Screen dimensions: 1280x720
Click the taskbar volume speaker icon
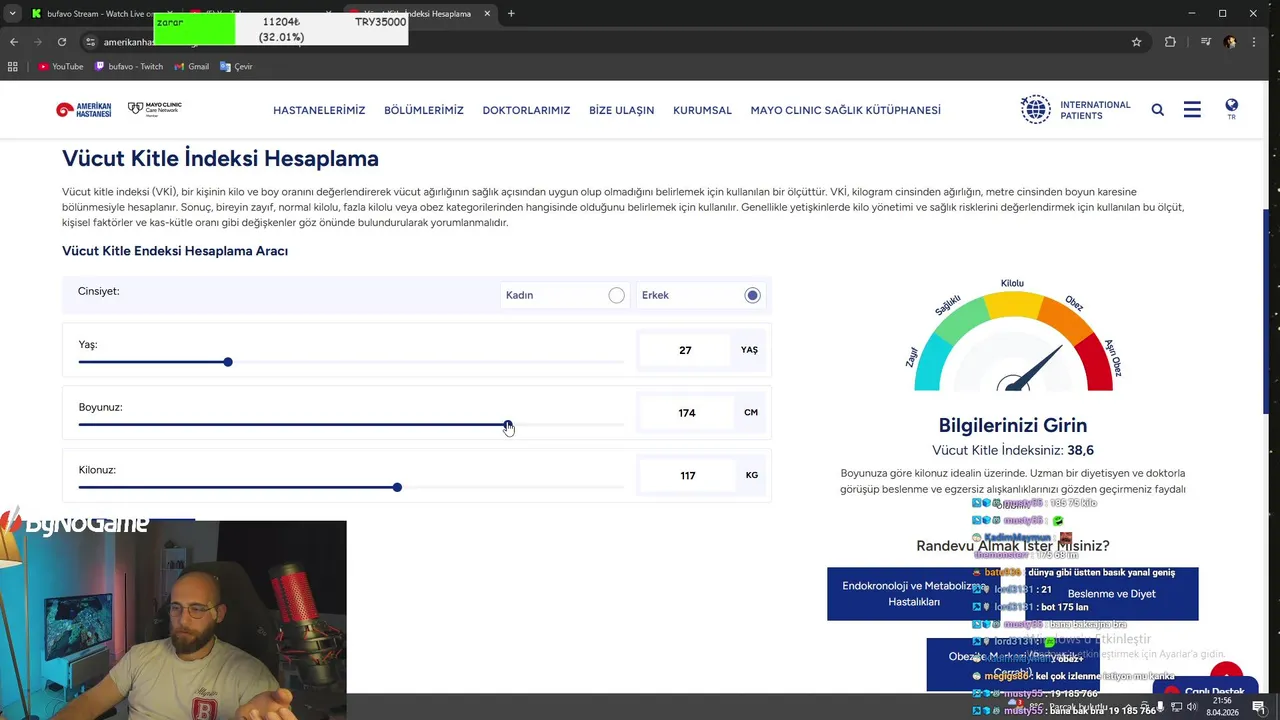click(1192, 707)
